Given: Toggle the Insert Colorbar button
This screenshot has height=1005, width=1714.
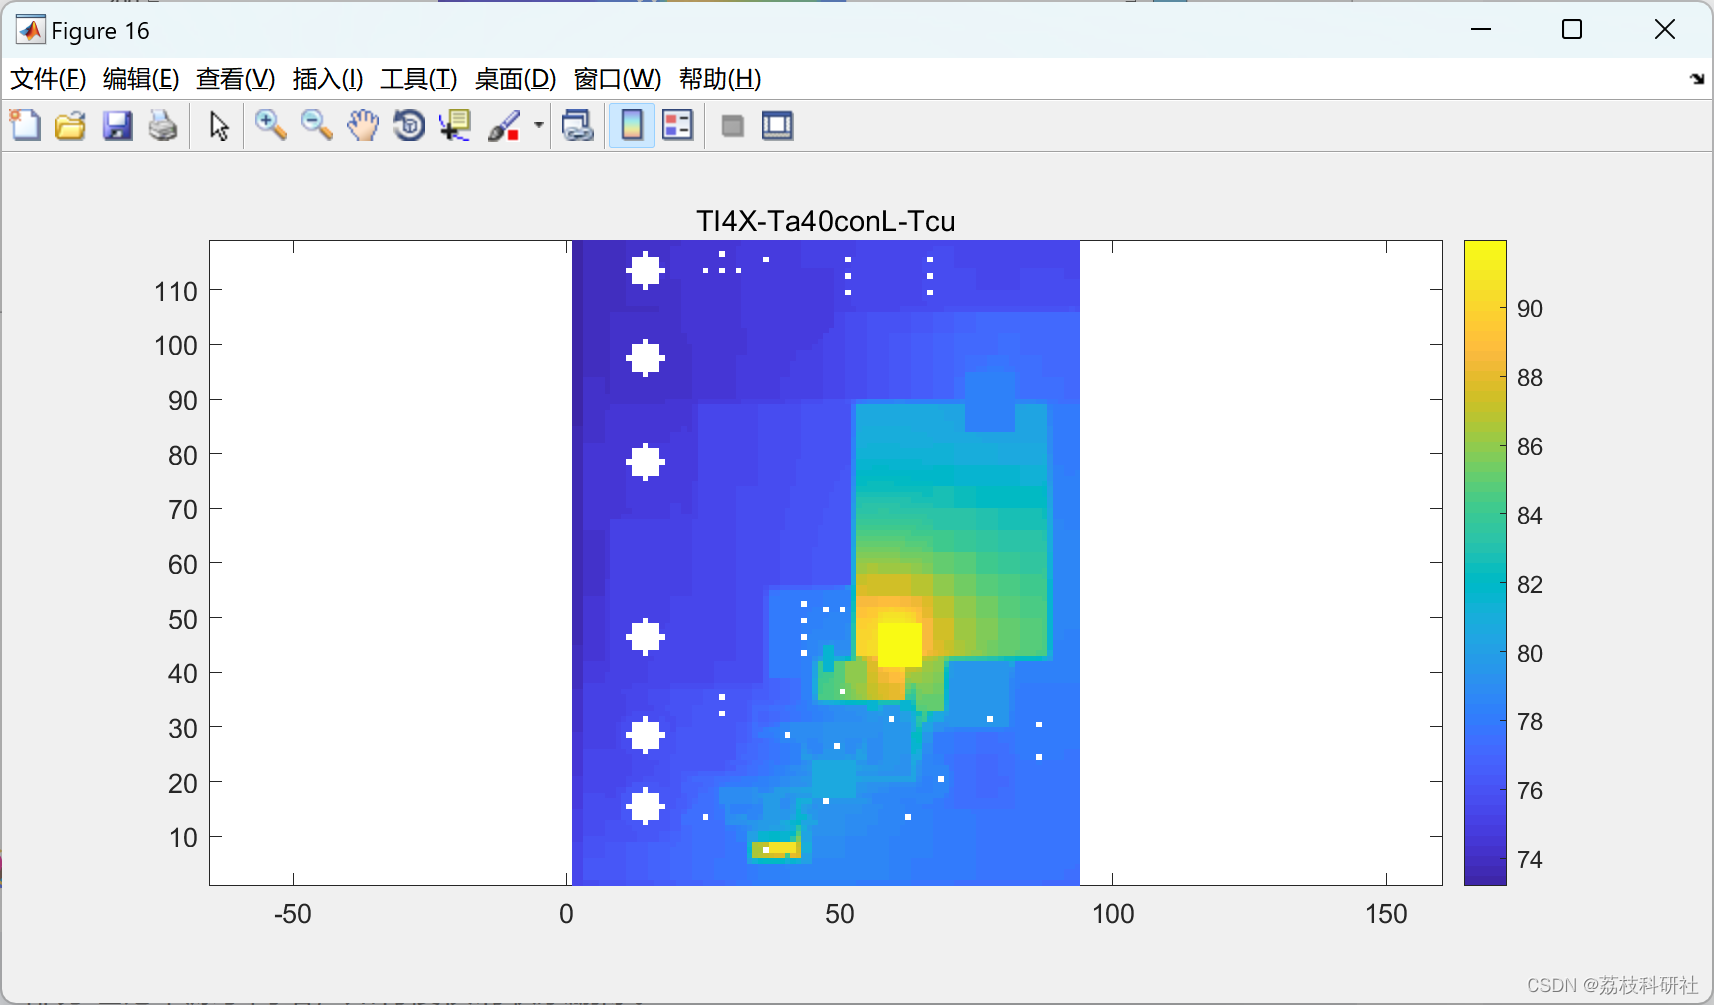Looking at the screenshot, I should point(632,126).
